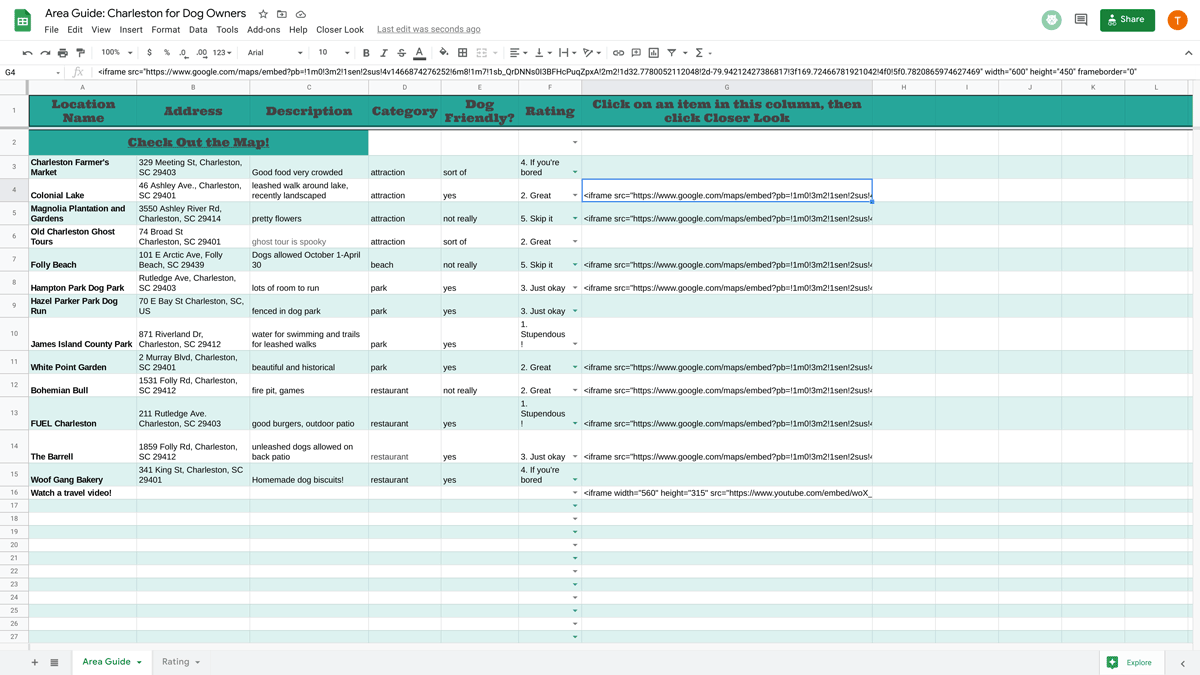Image resolution: width=1200 pixels, height=675 pixels.
Task: Click the Explore button
Action: coord(1130,662)
